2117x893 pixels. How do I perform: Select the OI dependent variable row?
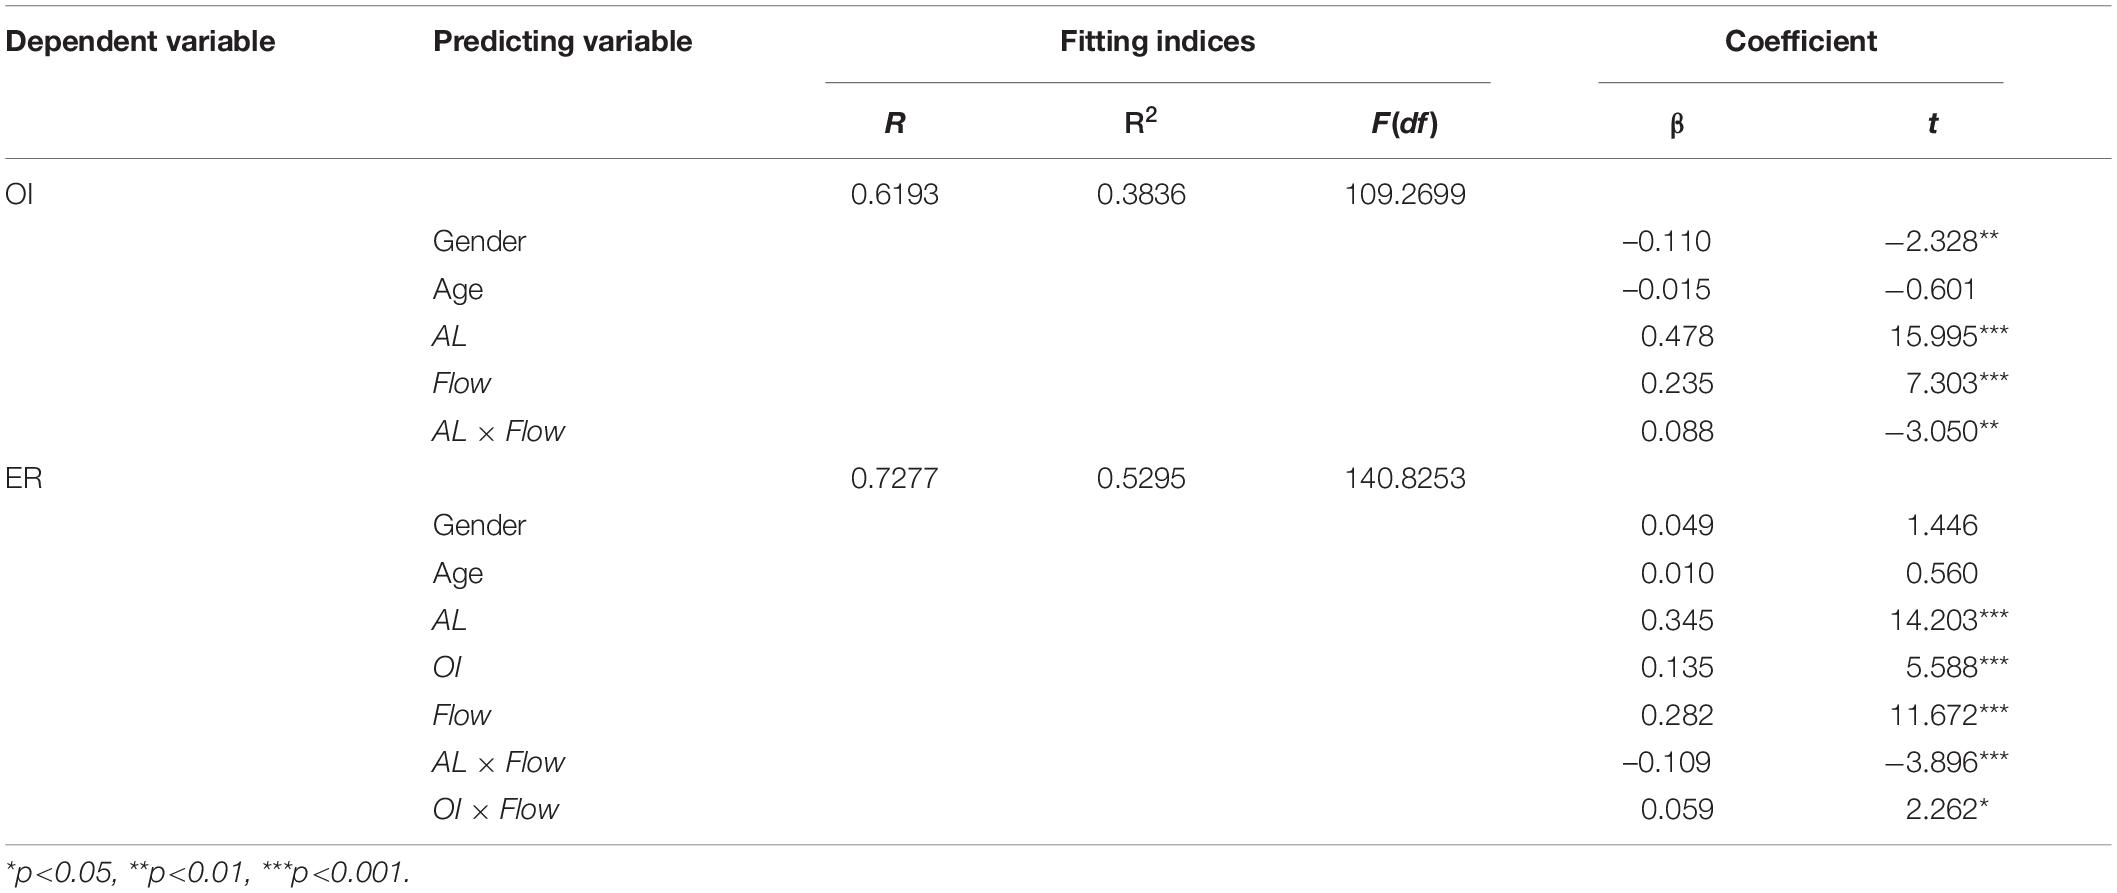(1058, 194)
